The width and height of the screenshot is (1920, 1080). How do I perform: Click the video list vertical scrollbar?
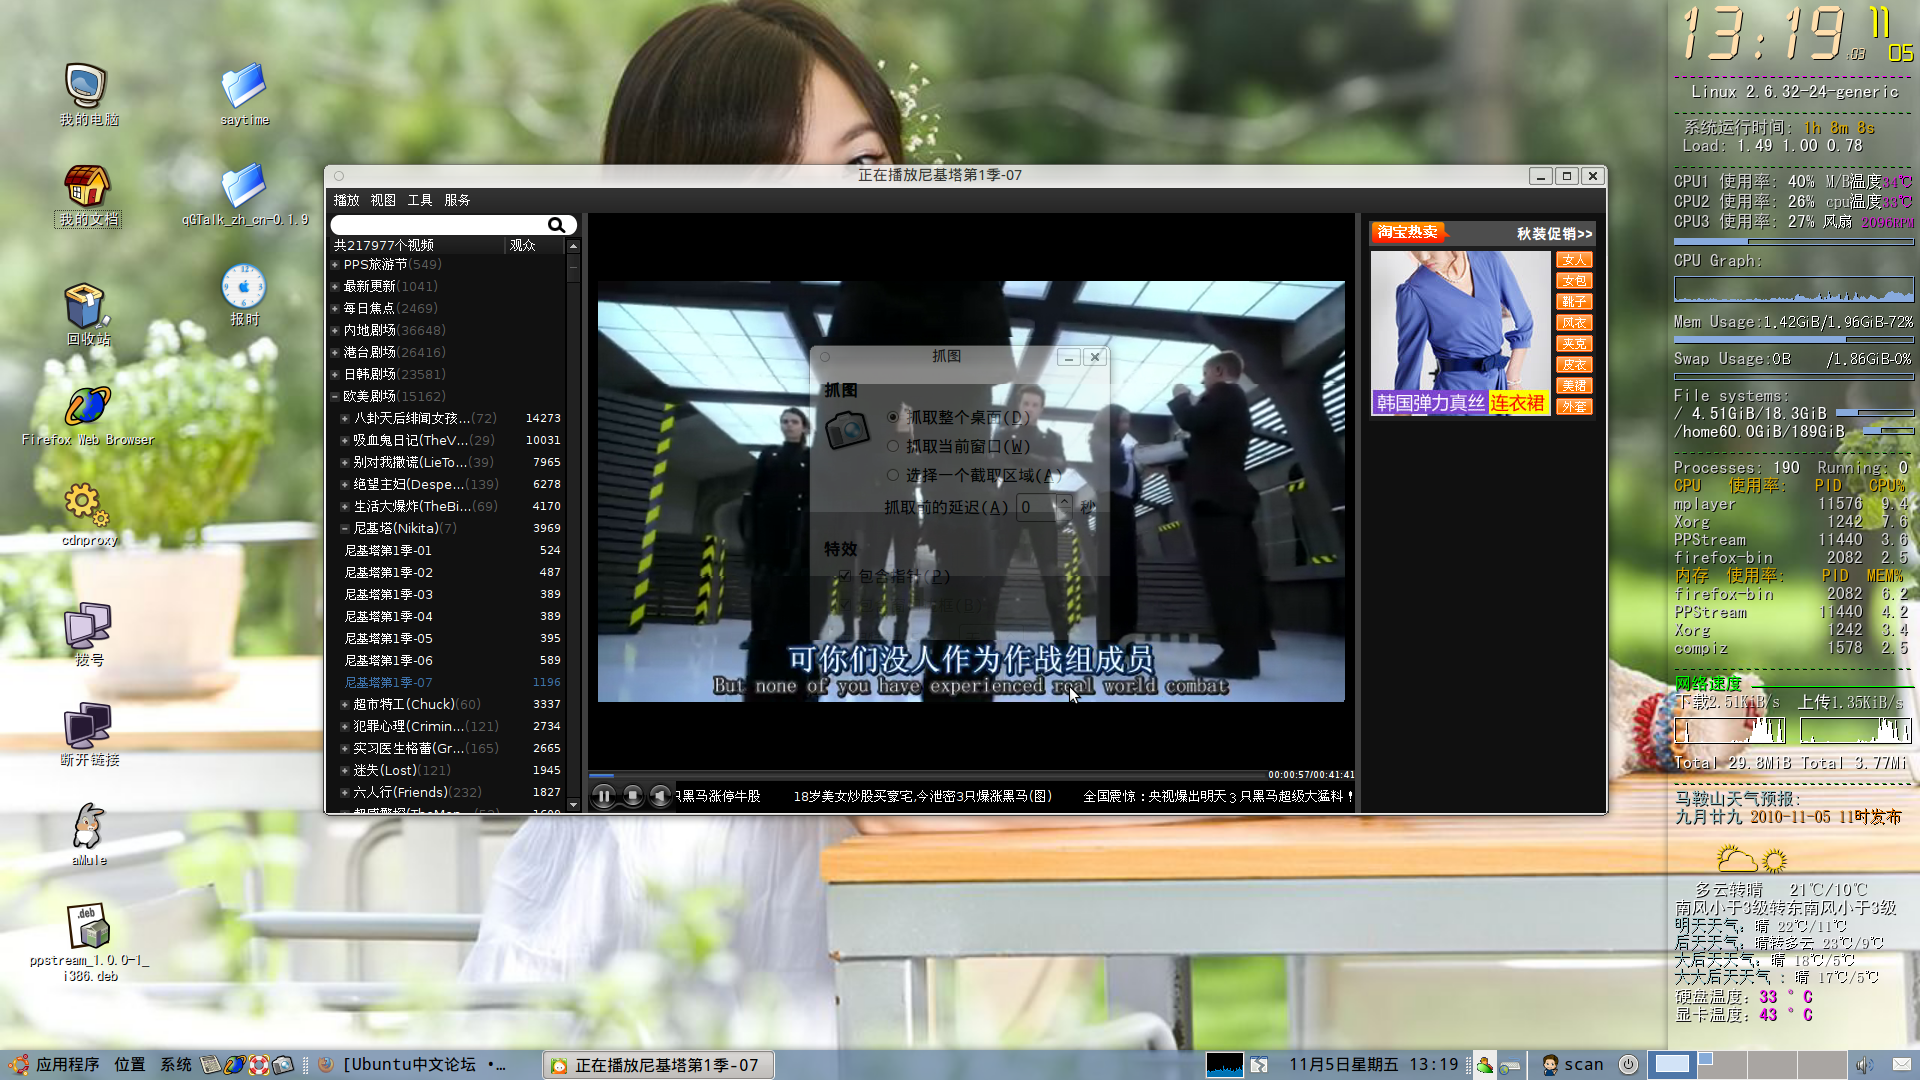[573, 525]
